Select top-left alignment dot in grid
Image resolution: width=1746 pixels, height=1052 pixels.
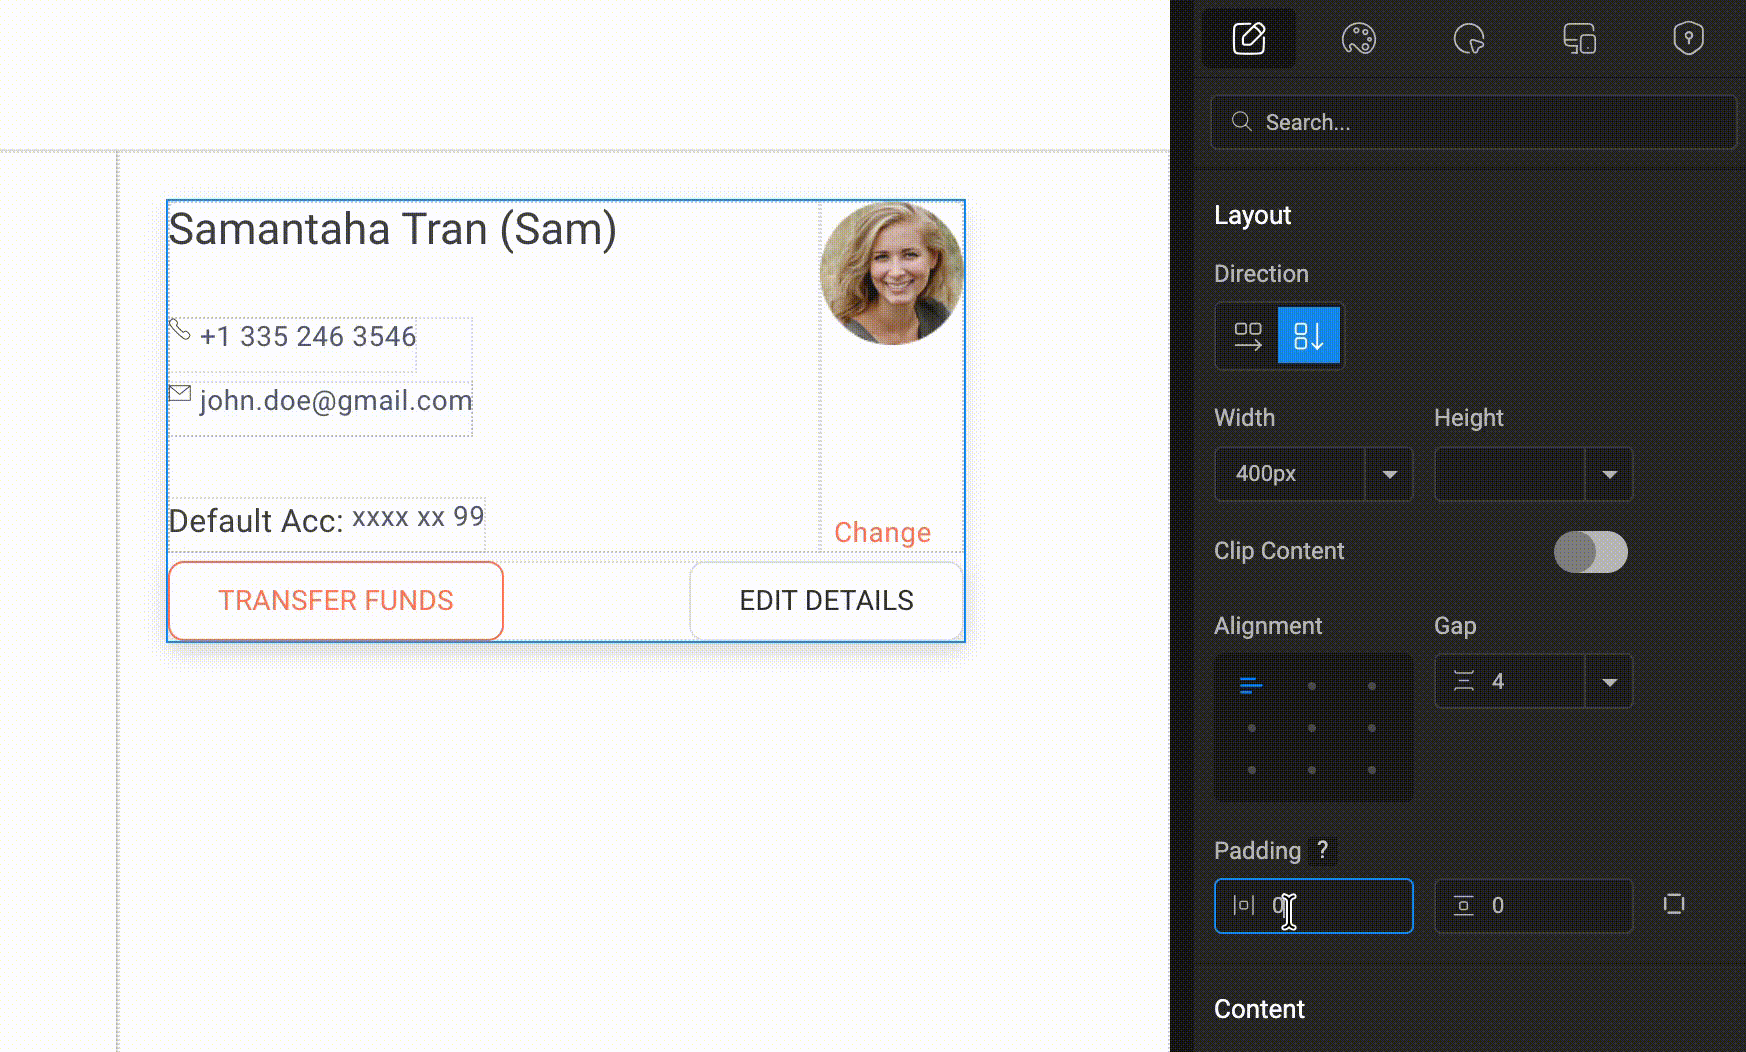1251,686
